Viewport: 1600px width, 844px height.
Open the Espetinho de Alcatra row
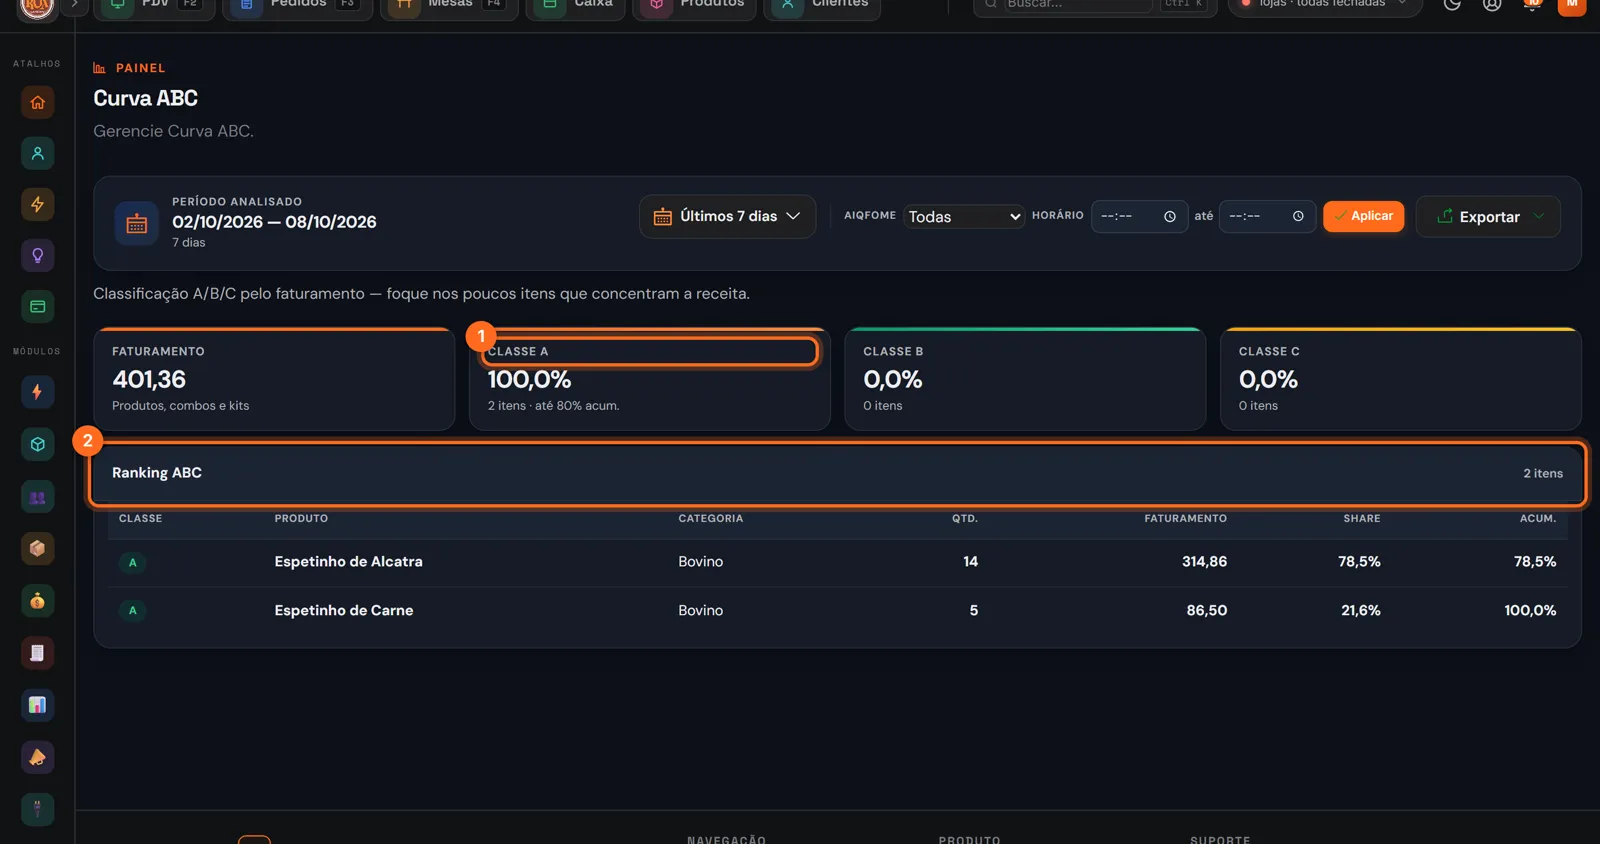point(837,562)
